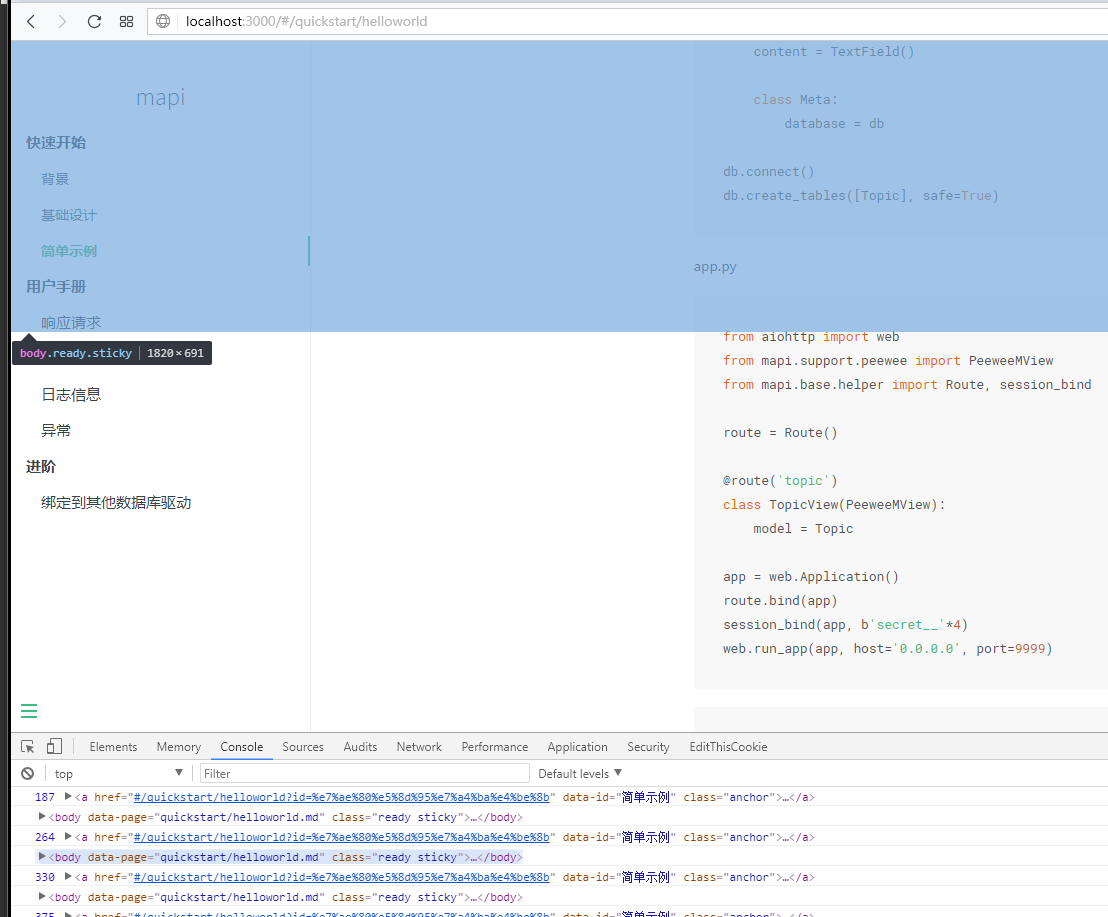This screenshot has width=1108, height=917.
Task: Open the Network tab
Action: pyautogui.click(x=419, y=747)
